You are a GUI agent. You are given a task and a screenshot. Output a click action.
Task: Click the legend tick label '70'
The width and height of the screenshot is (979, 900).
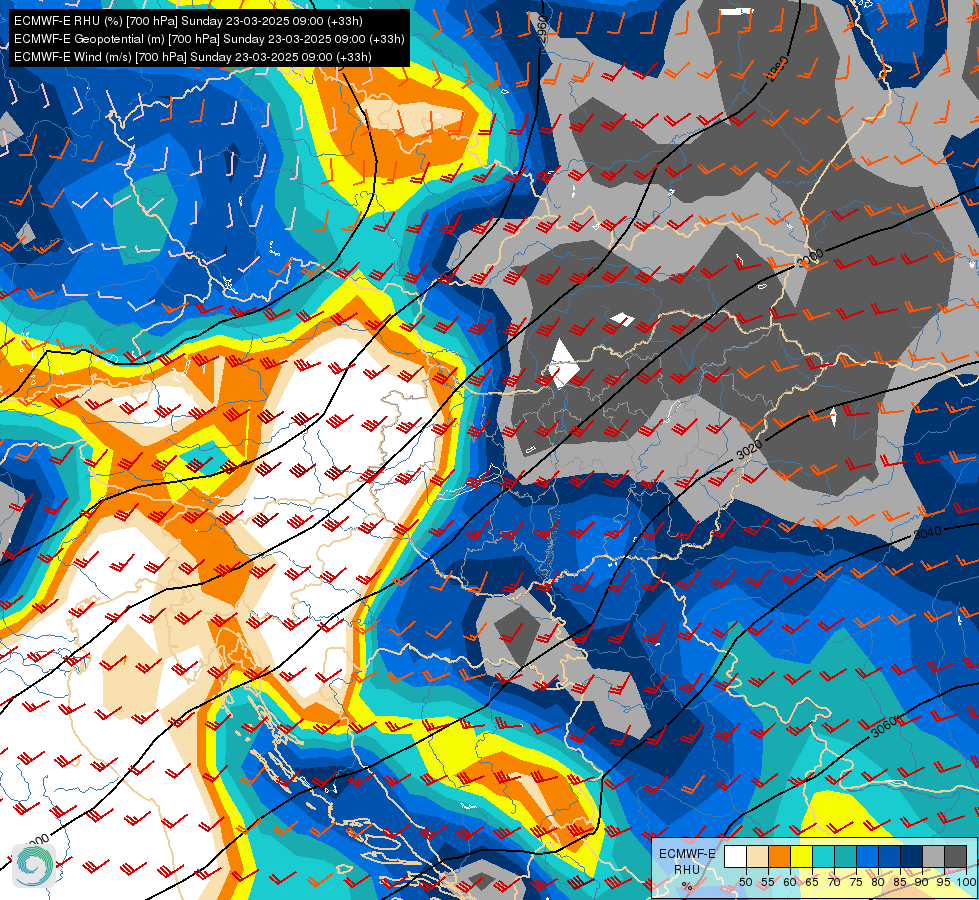[x=834, y=882]
